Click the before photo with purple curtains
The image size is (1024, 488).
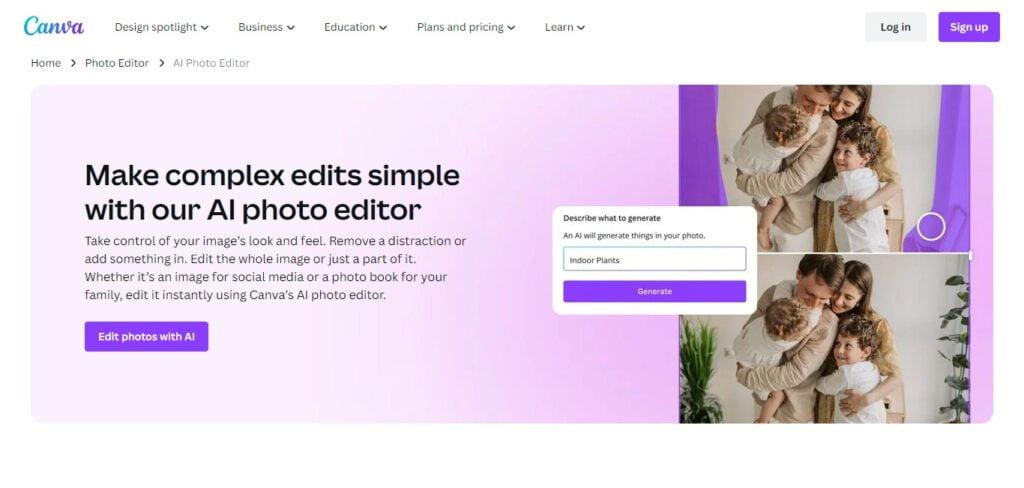pyautogui.click(x=824, y=168)
